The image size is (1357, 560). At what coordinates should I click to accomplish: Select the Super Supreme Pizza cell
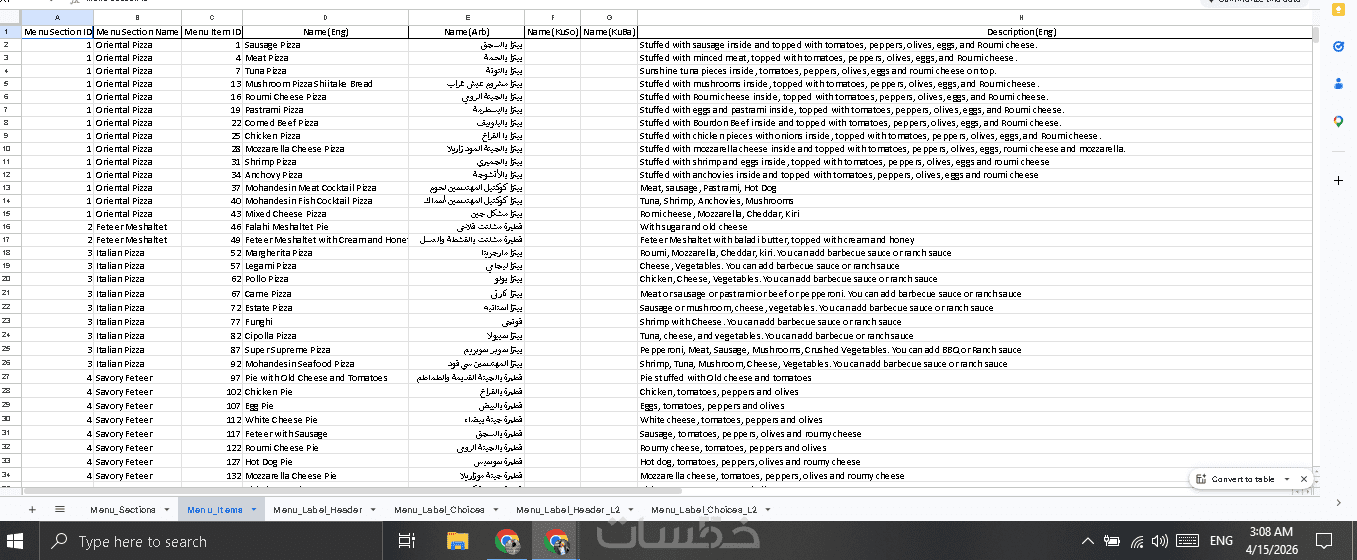pos(326,350)
